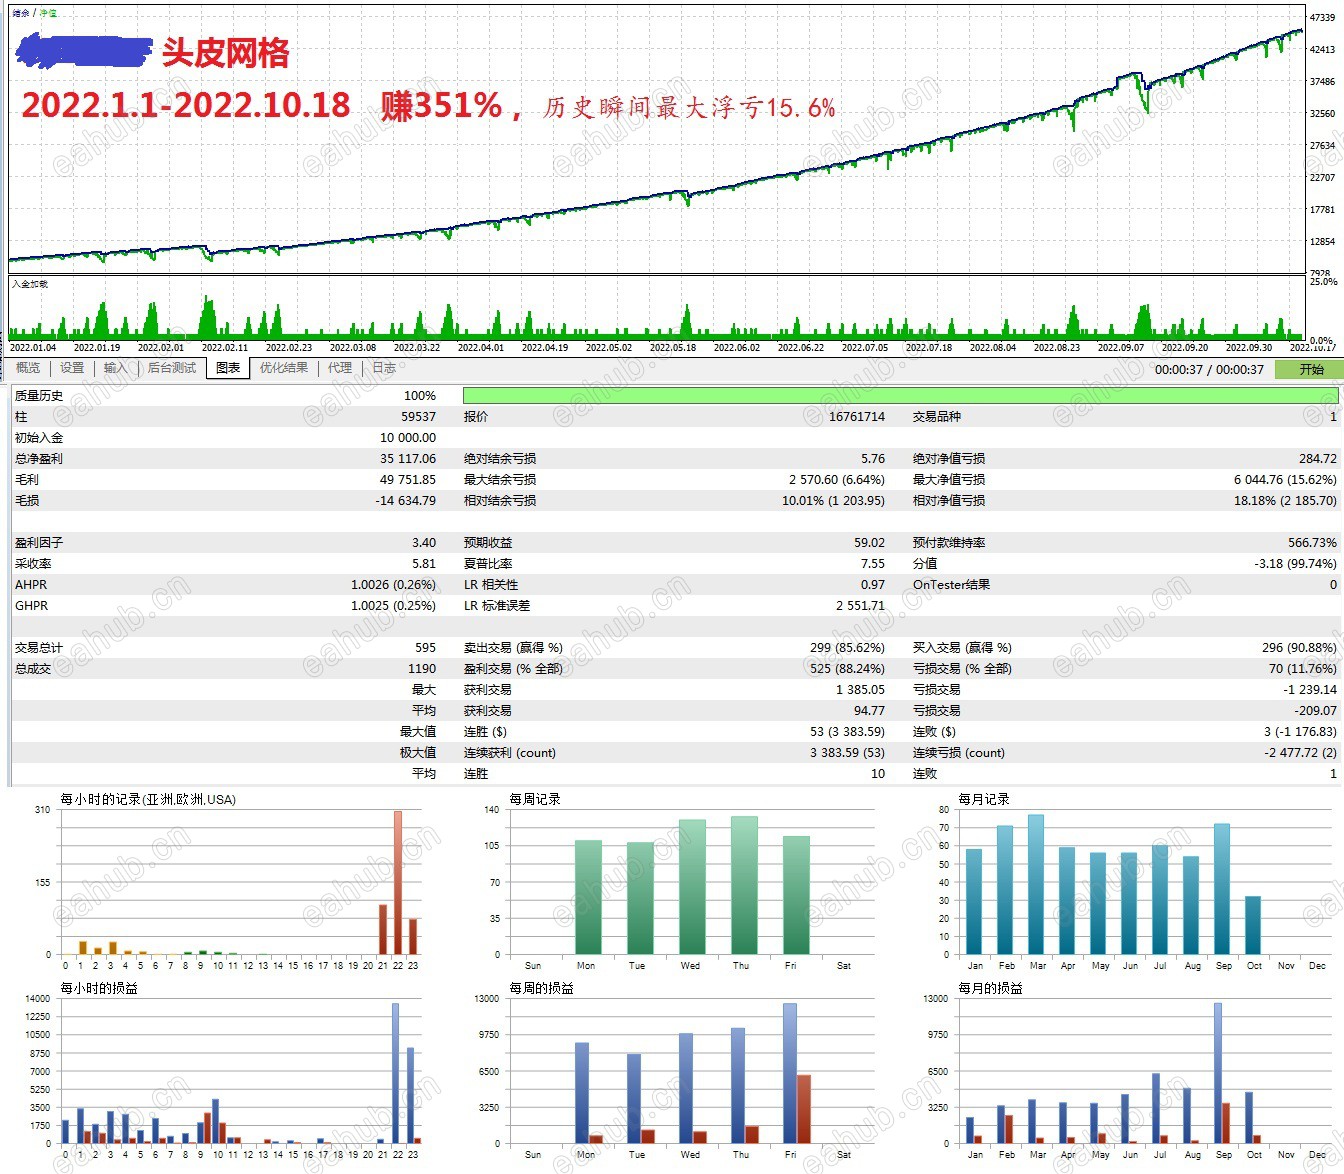Image resolution: width=1344 pixels, height=1174 pixels.
Task: Click the average profit trade value 94.77
Action: click(870, 711)
